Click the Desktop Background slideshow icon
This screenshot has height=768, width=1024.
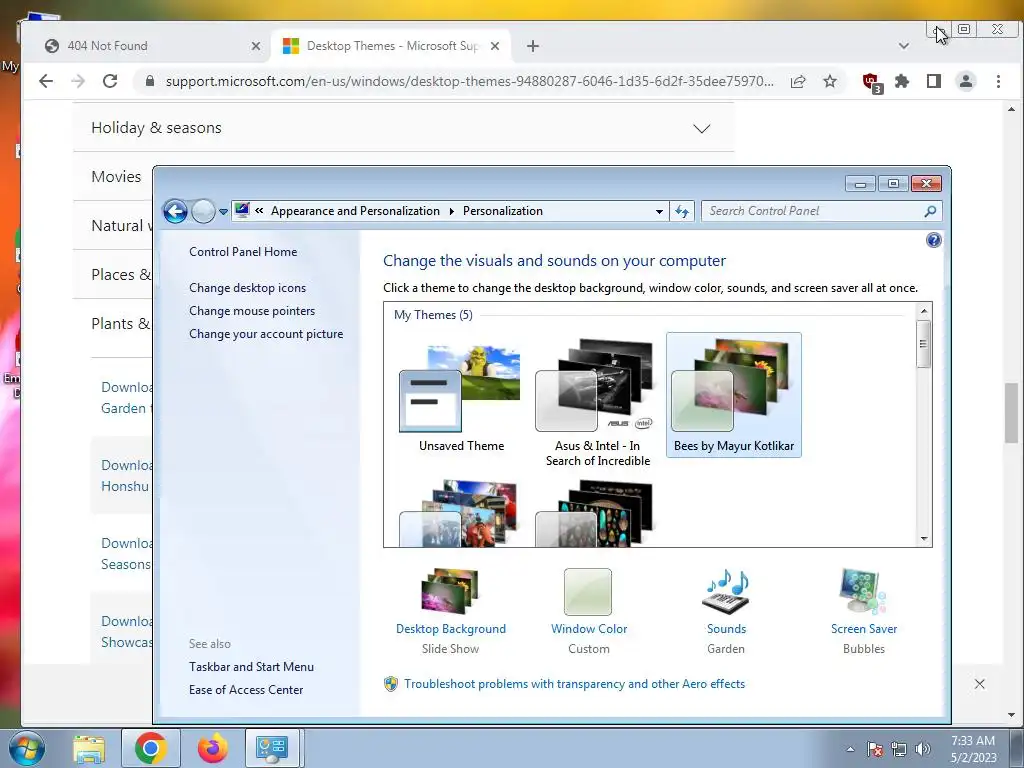[x=450, y=591]
